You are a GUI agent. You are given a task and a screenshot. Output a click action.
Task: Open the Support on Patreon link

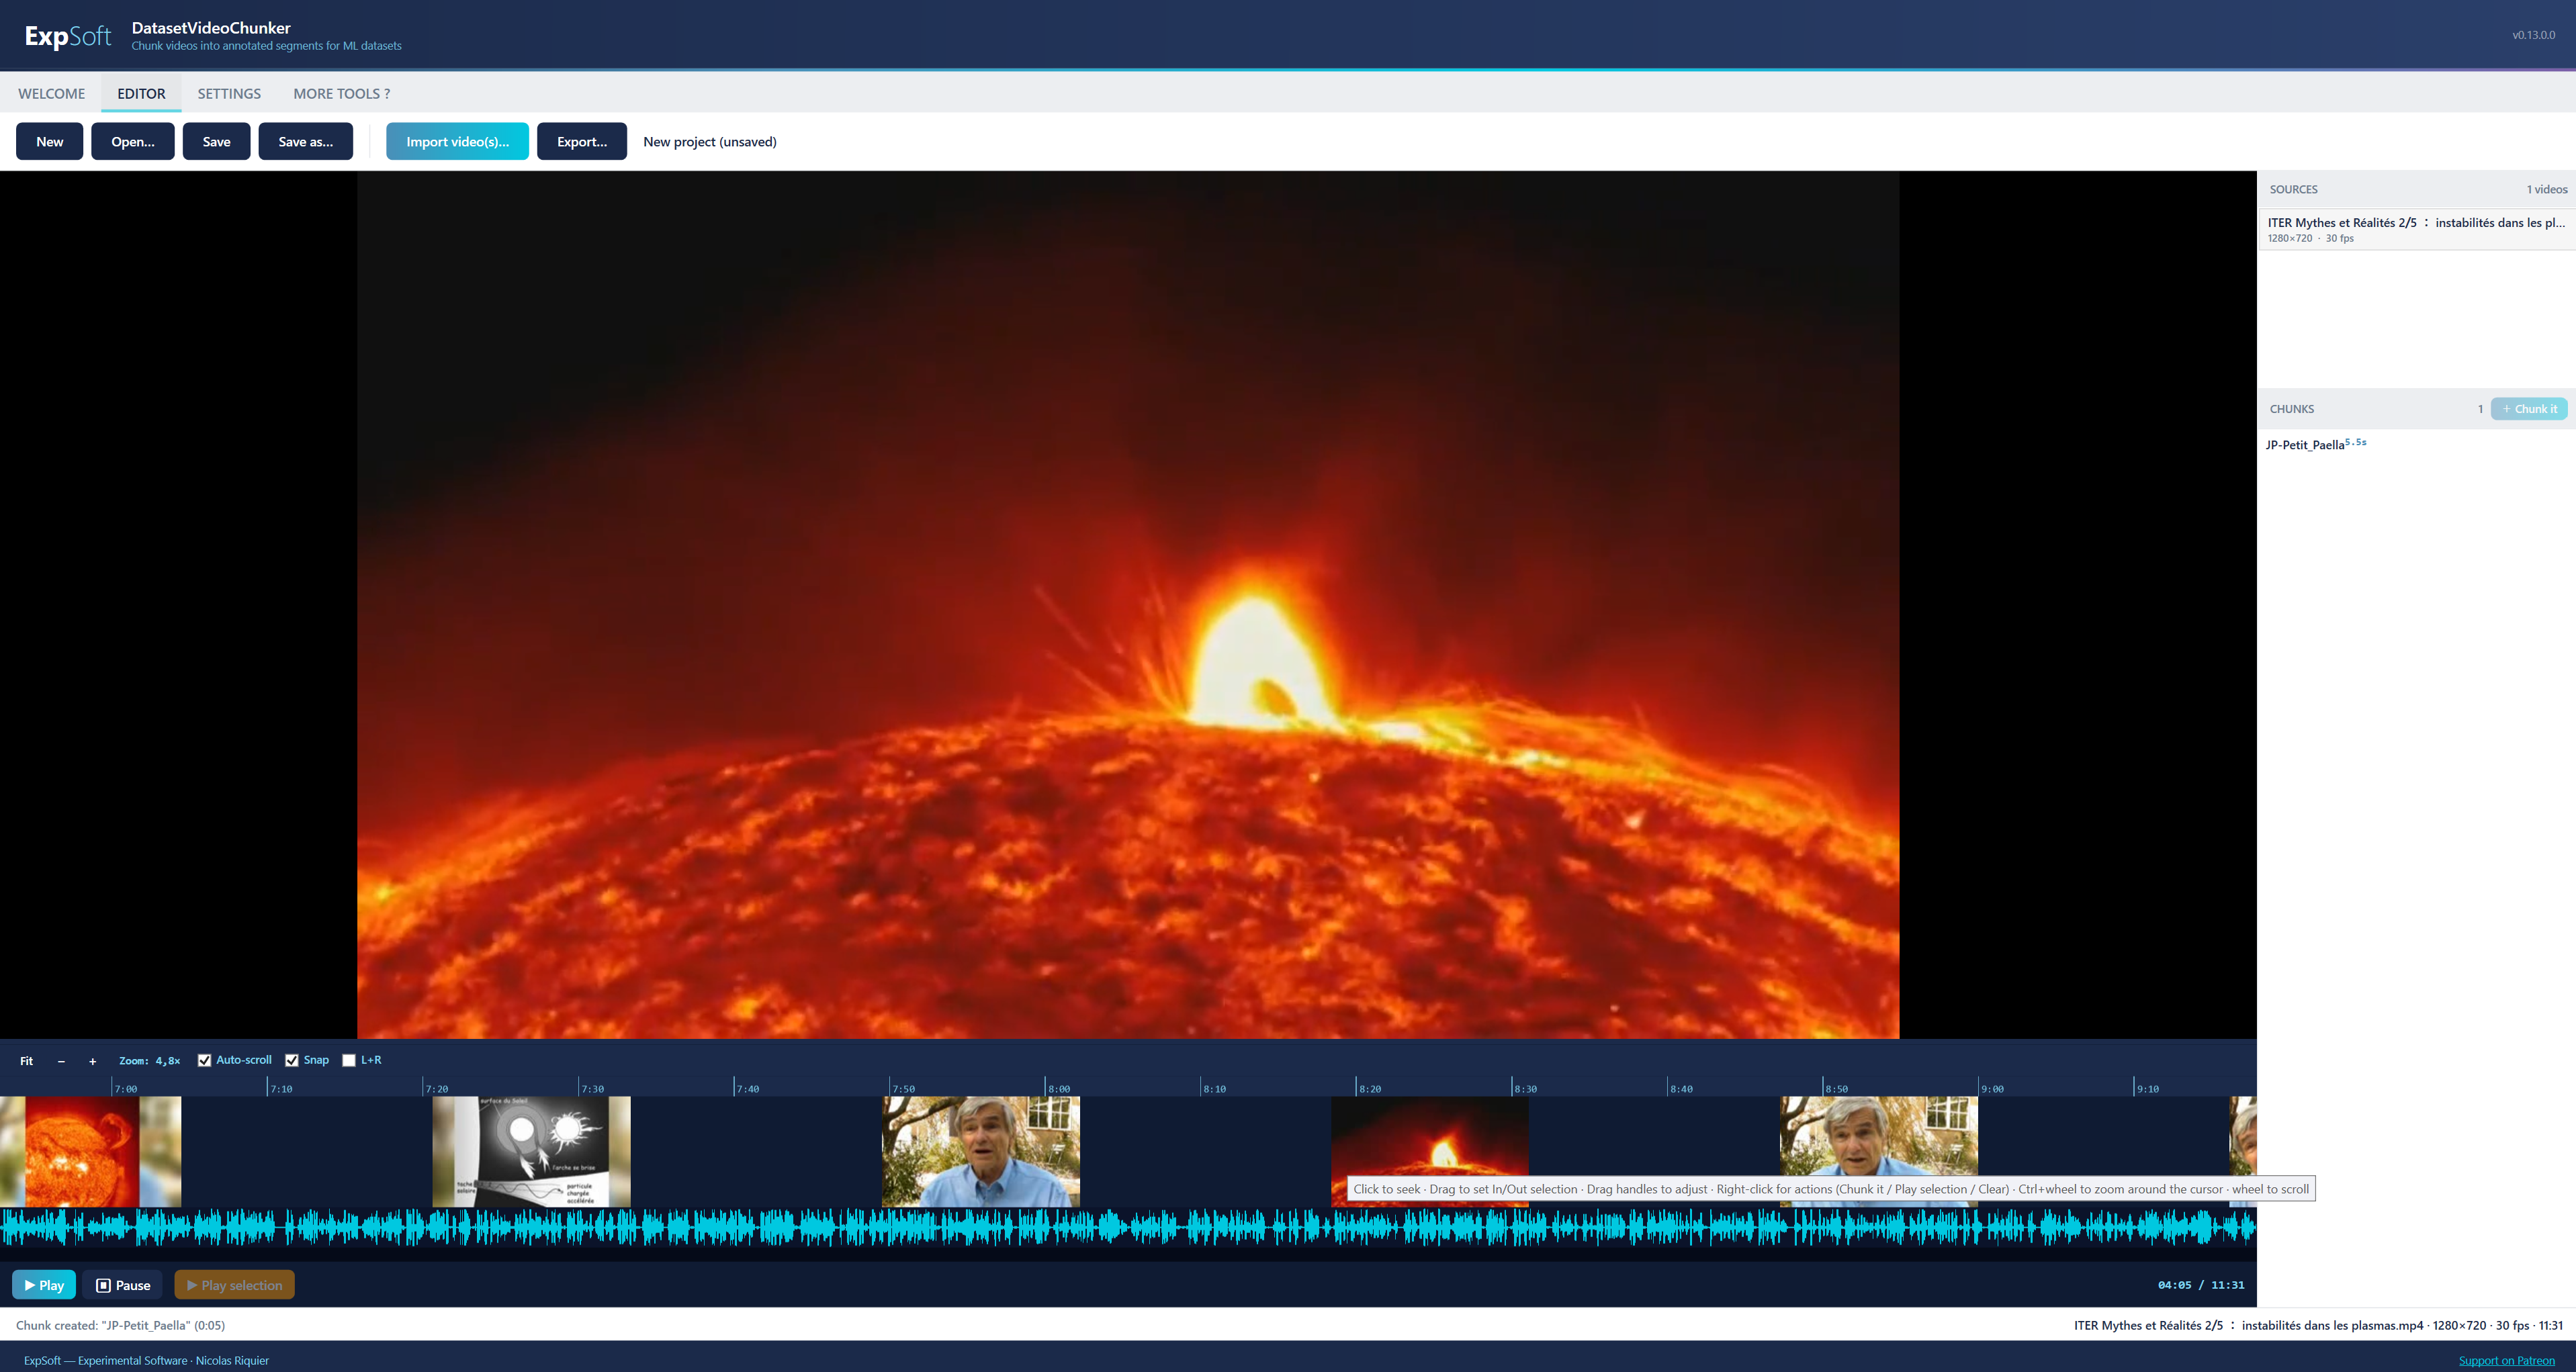2506,1360
